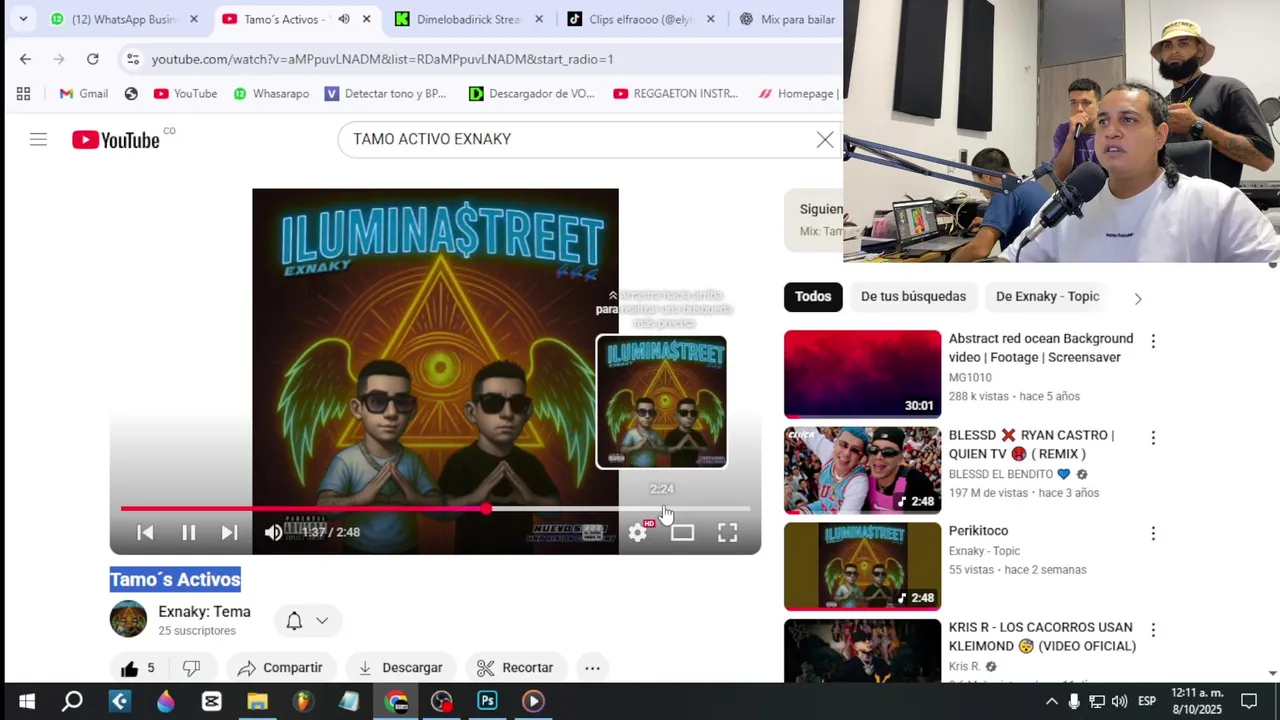Clear the search text with X

(x=825, y=140)
